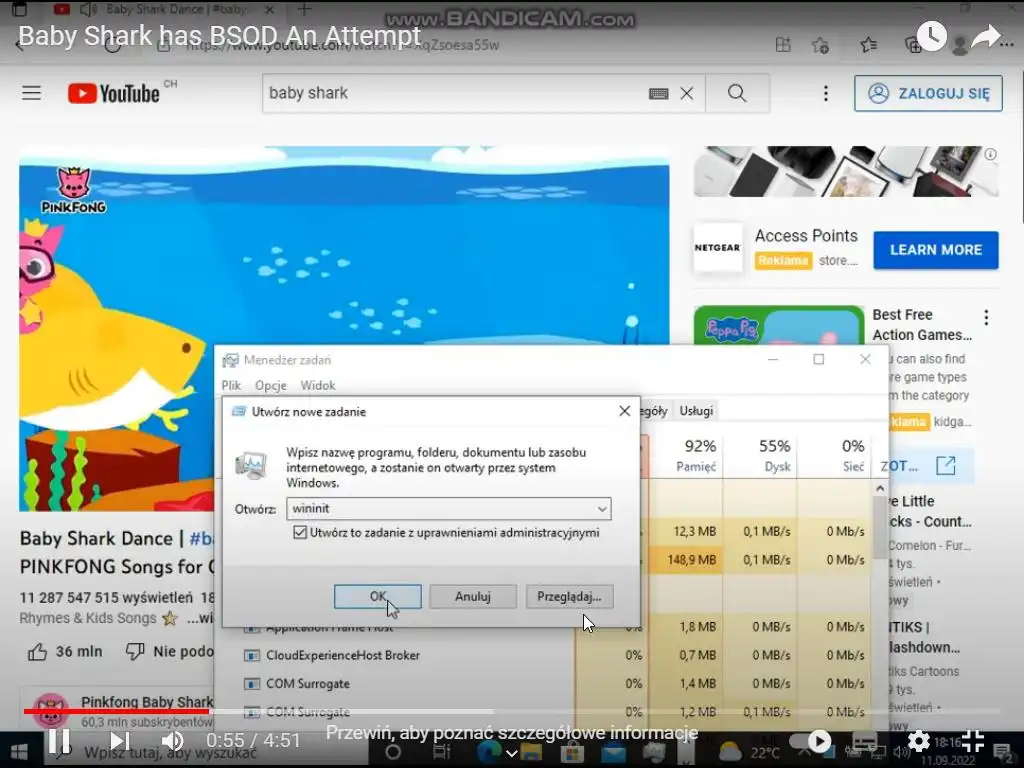Click the 148,9 MB memory cell
The width and height of the screenshot is (1024, 768).
[x=686, y=560]
